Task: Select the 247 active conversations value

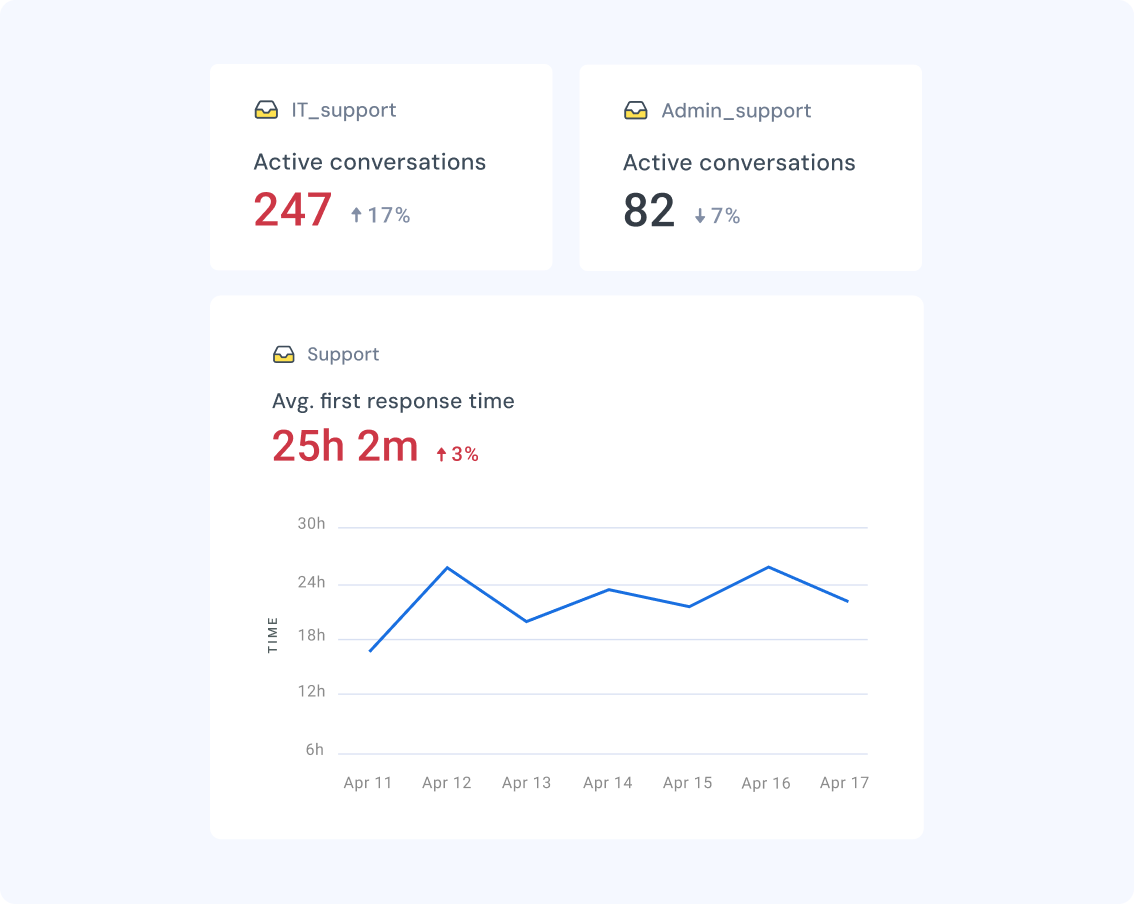Action: tap(293, 210)
